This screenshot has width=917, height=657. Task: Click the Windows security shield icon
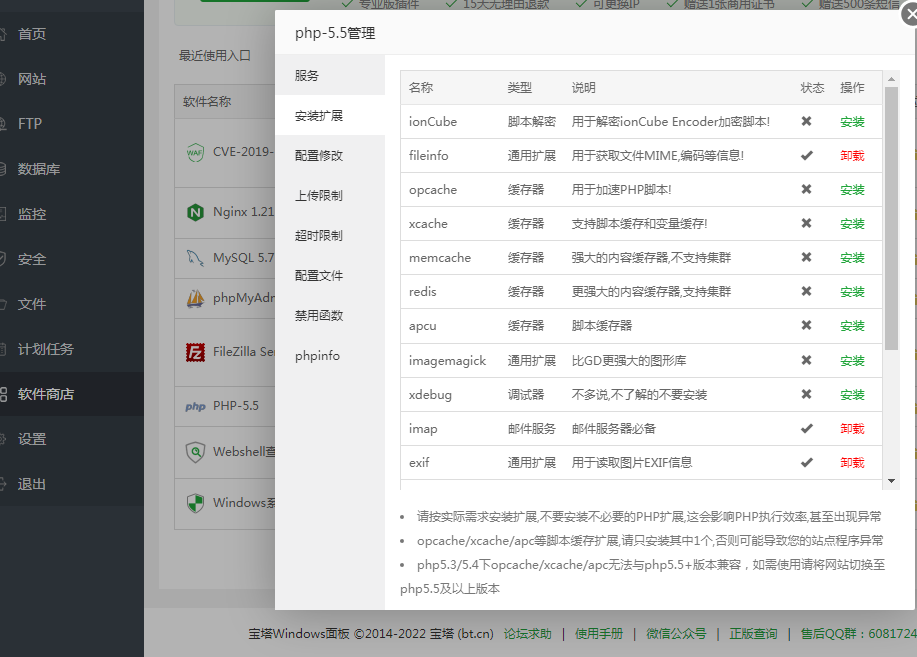195,503
